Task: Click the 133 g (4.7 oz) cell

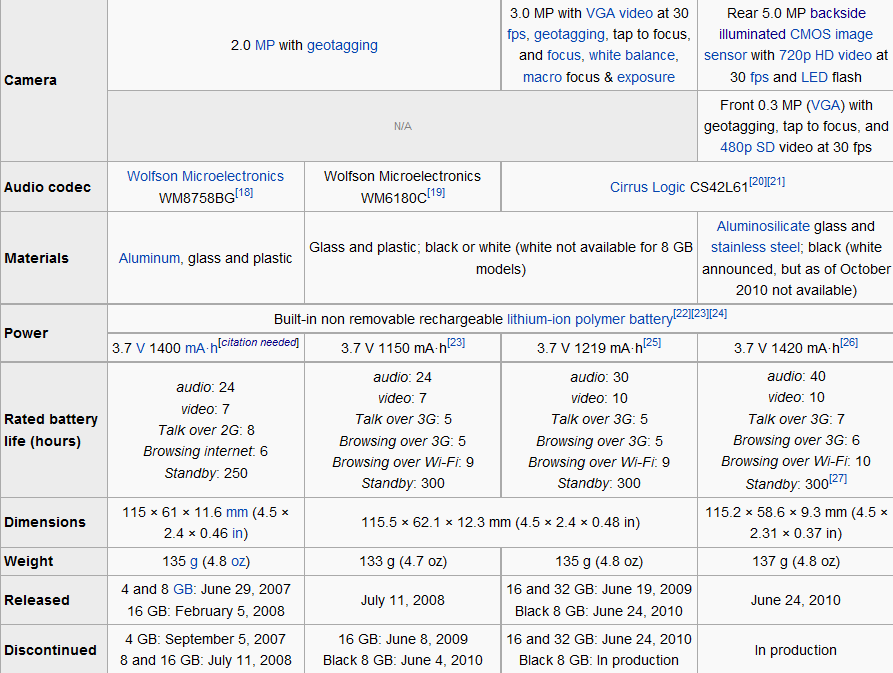Action: tap(403, 562)
